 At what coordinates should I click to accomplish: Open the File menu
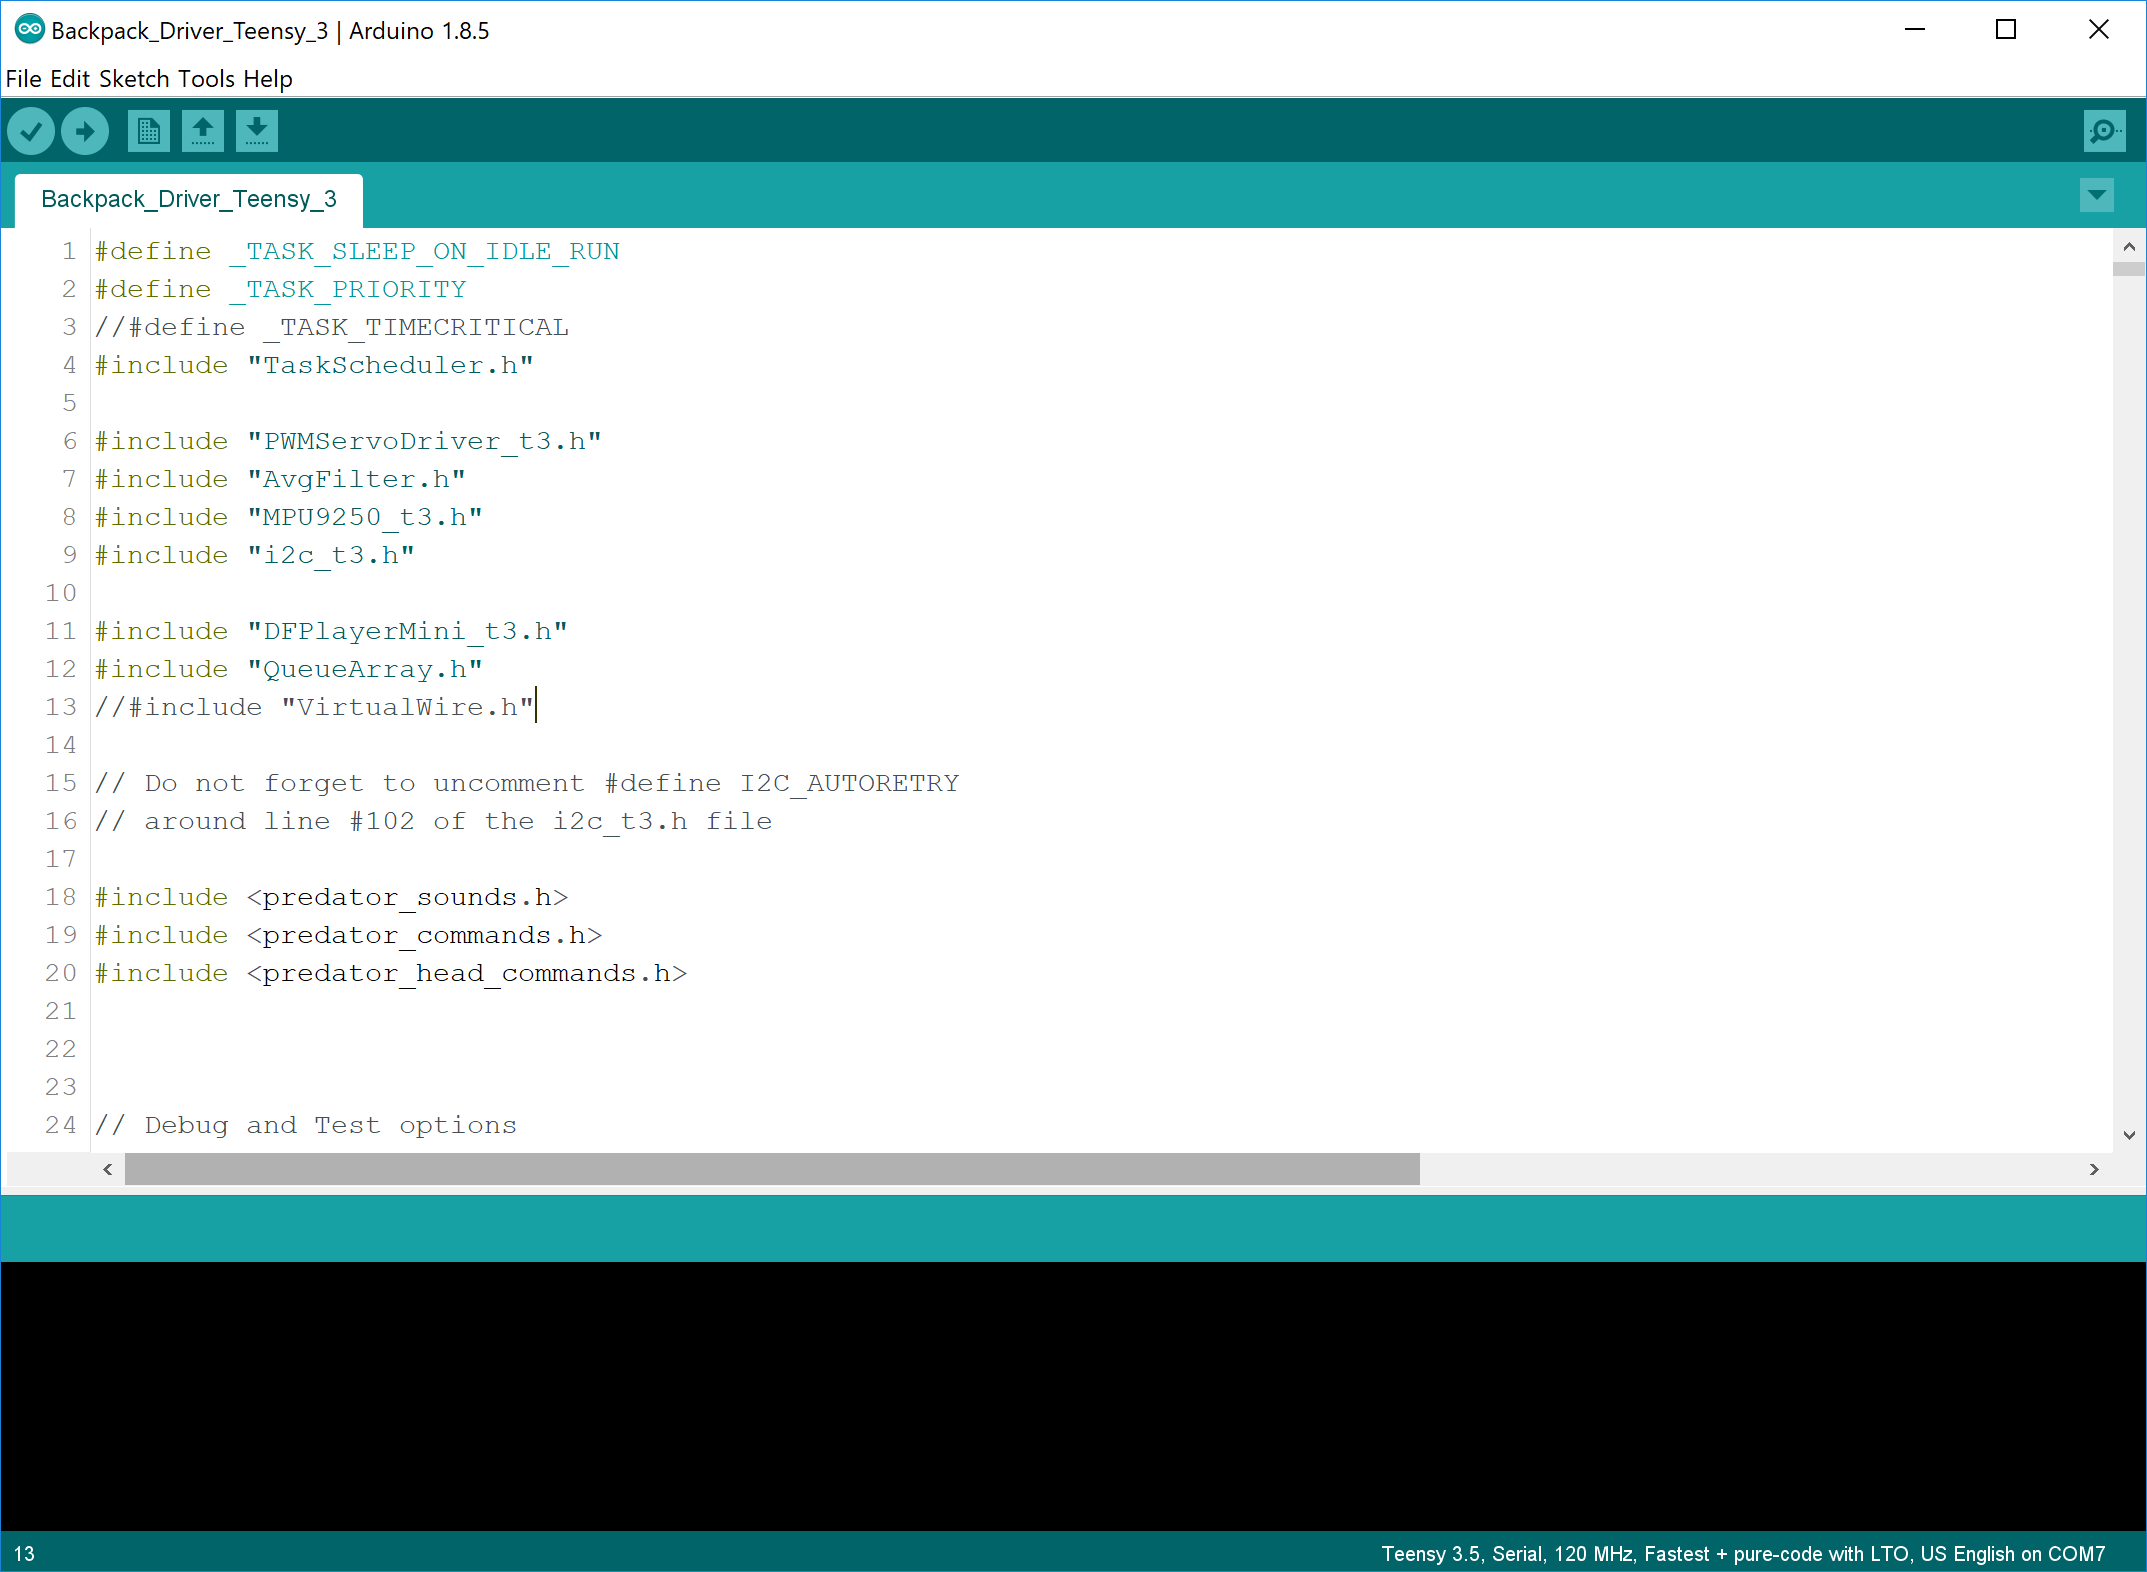(23, 78)
